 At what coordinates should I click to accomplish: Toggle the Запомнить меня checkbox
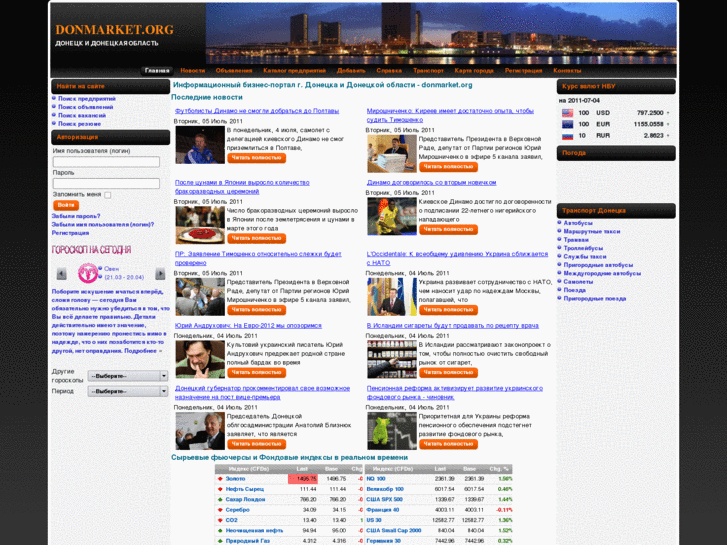click(x=108, y=195)
